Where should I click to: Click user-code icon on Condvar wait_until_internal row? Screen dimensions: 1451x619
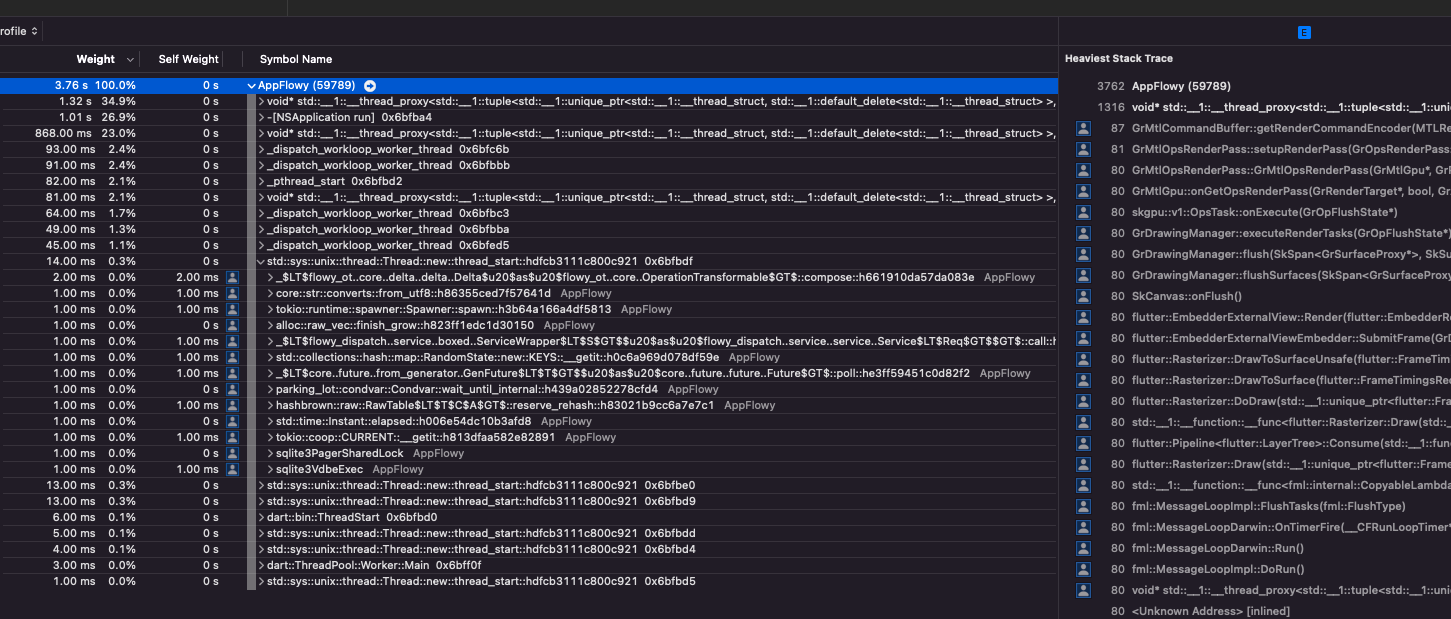(x=232, y=389)
